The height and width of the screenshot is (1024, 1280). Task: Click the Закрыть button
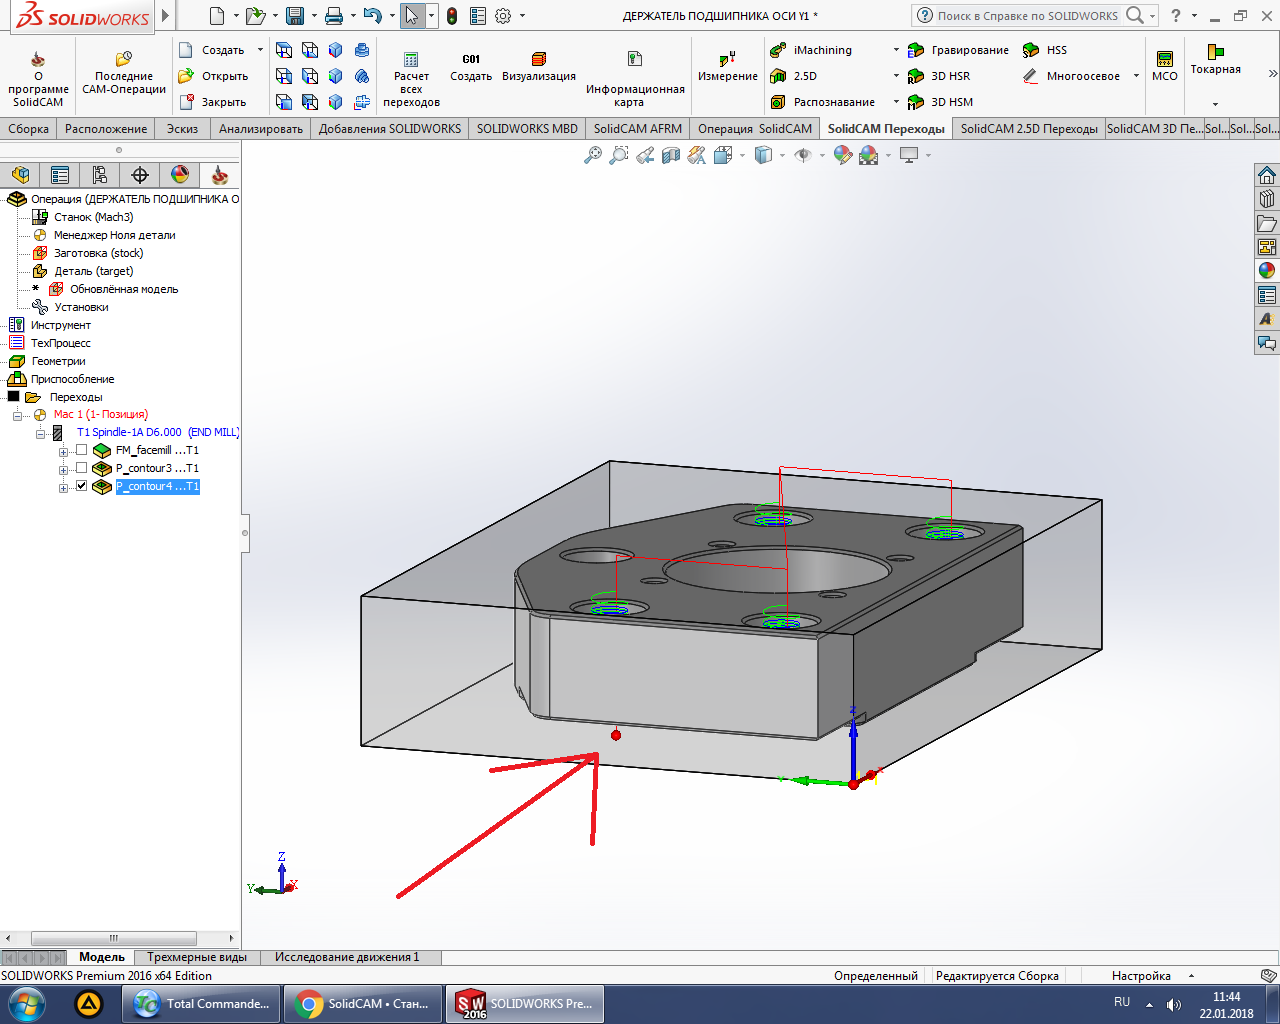pyautogui.click(x=213, y=102)
